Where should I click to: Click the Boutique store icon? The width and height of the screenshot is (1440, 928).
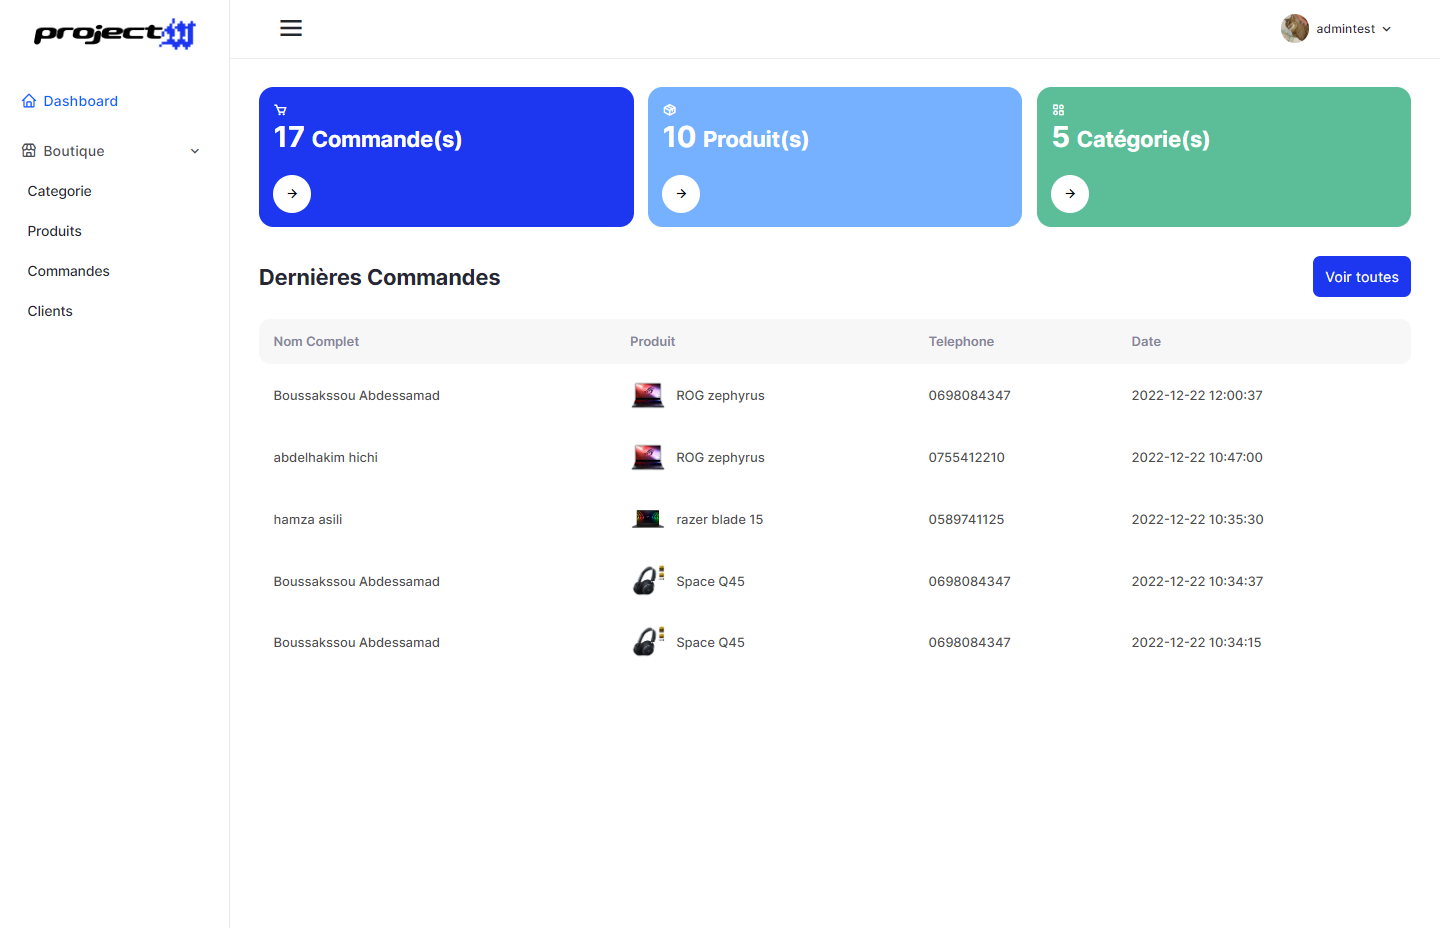pyautogui.click(x=29, y=151)
